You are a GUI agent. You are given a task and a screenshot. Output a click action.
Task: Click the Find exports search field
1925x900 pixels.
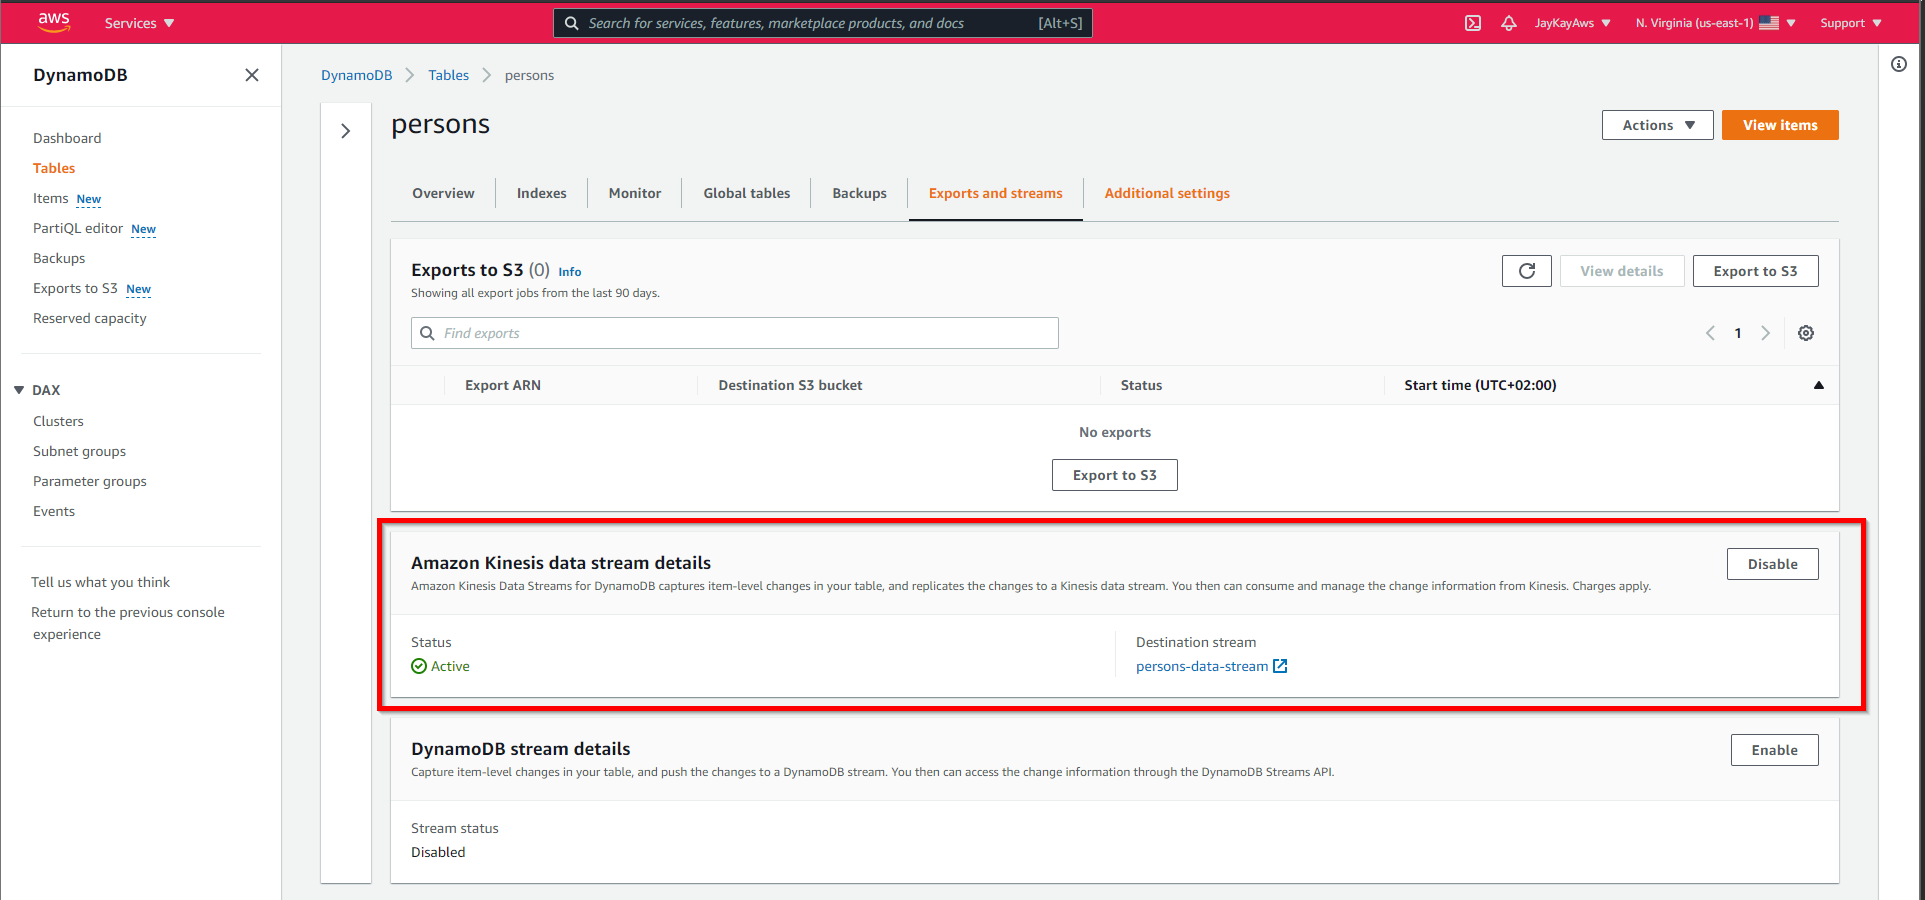click(735, 333)
